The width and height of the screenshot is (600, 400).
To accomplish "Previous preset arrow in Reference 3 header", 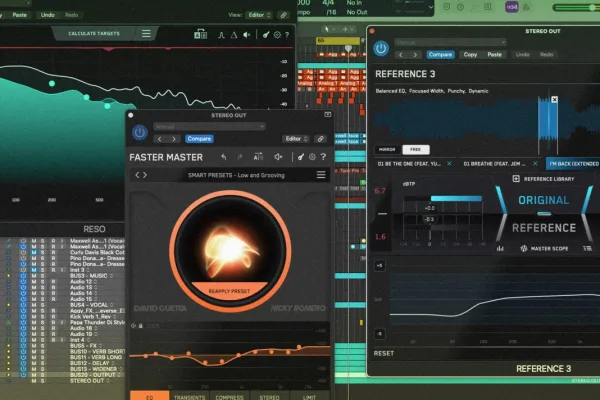I will tap(401, 54).
